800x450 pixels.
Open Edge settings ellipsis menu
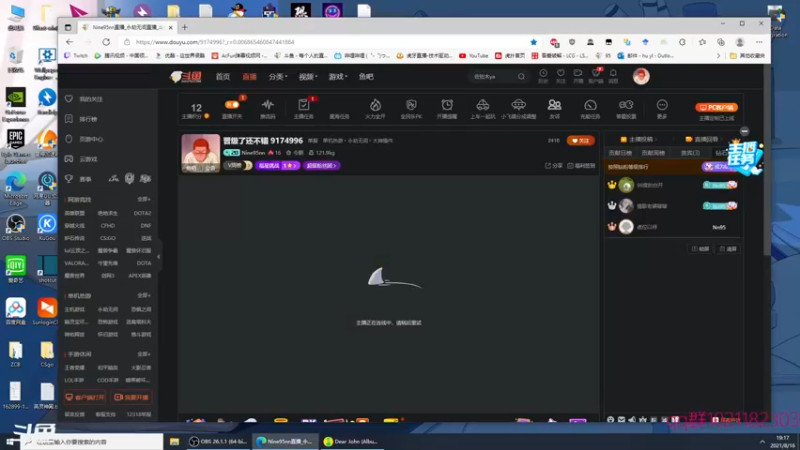759,42
